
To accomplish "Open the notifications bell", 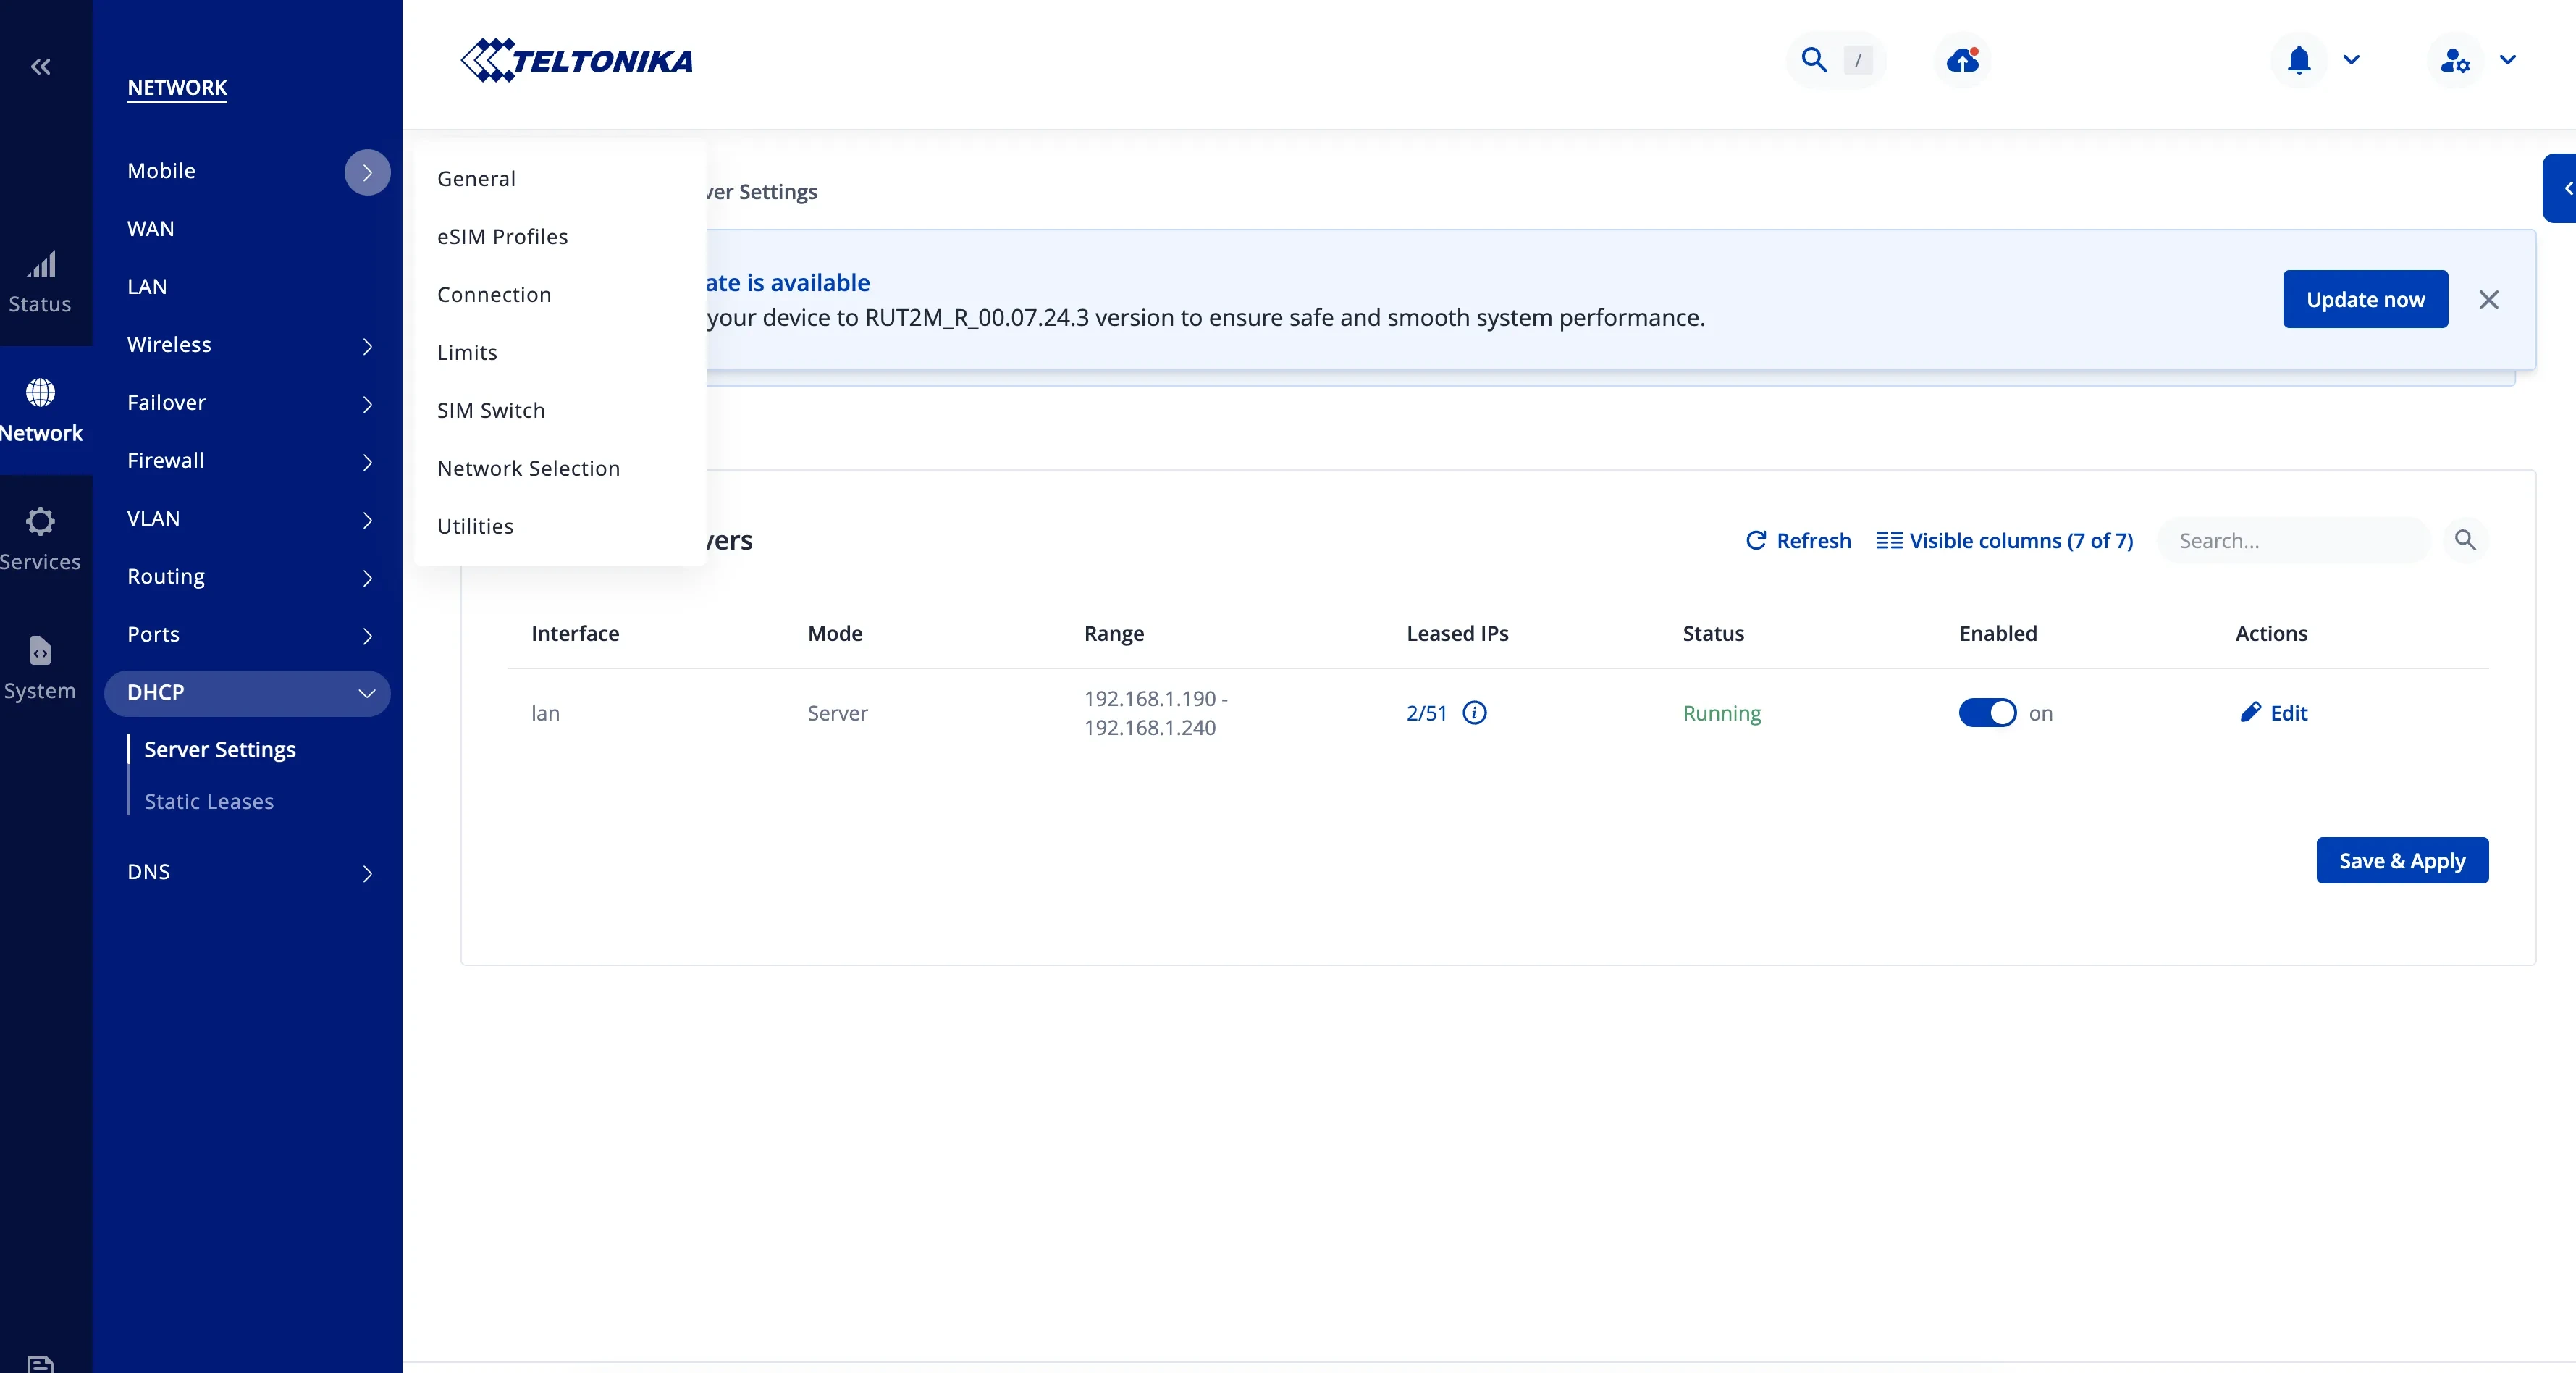I will tap(2299, 60).
